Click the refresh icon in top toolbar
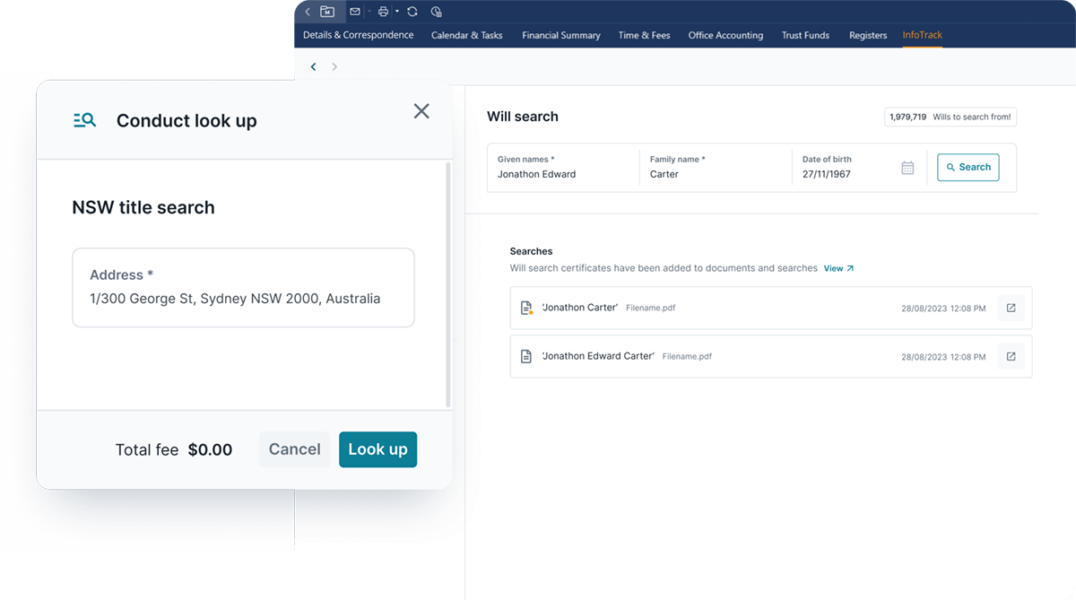The height and width of the screenshot is (600, 1076). [x=412, y=12]
